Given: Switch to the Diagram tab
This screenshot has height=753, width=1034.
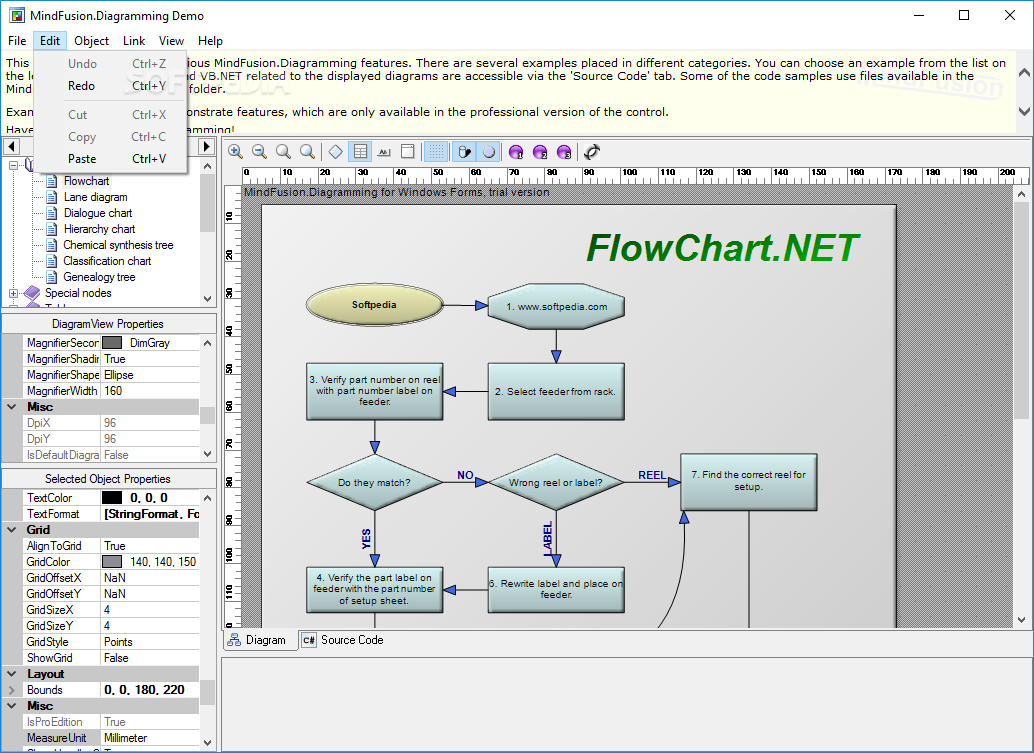Looking at the screenshot, I should (x=260, y=640).
